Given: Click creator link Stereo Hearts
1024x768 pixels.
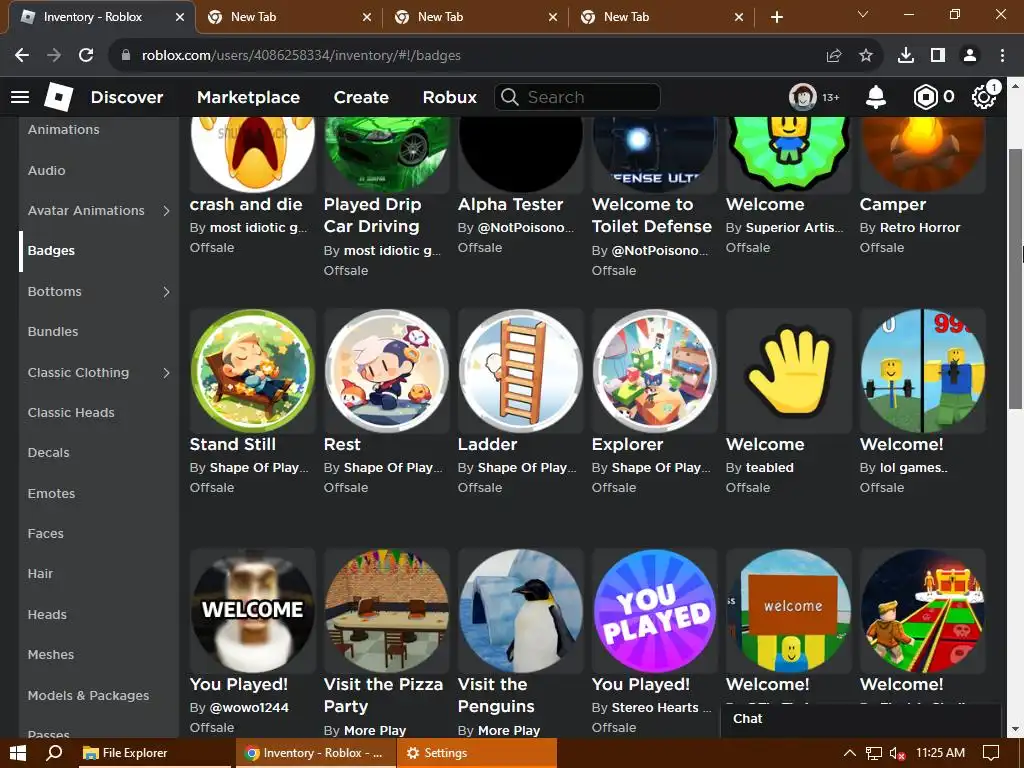Looking at the screenshot, I should (660, 707).
